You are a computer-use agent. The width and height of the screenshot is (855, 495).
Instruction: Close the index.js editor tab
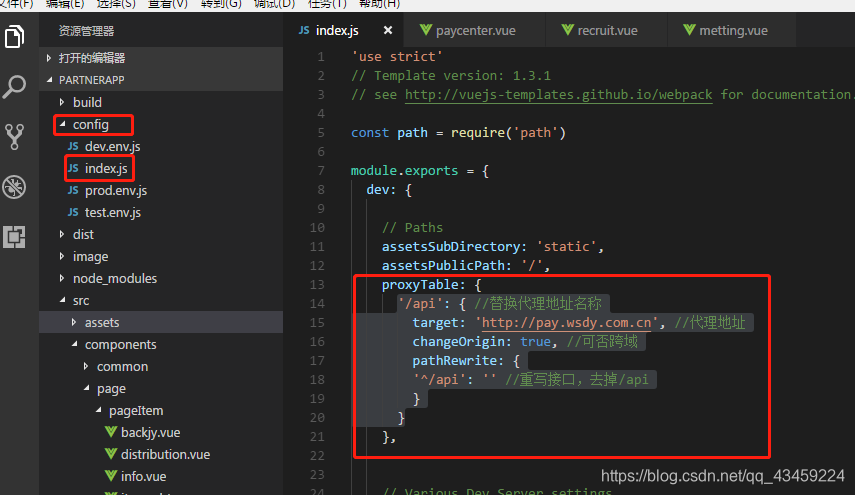click(x=388, y=30)
